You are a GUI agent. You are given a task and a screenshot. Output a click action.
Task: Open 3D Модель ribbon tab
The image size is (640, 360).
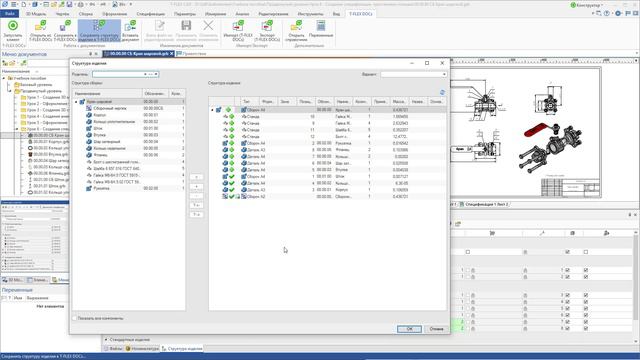tap(36, 14)
